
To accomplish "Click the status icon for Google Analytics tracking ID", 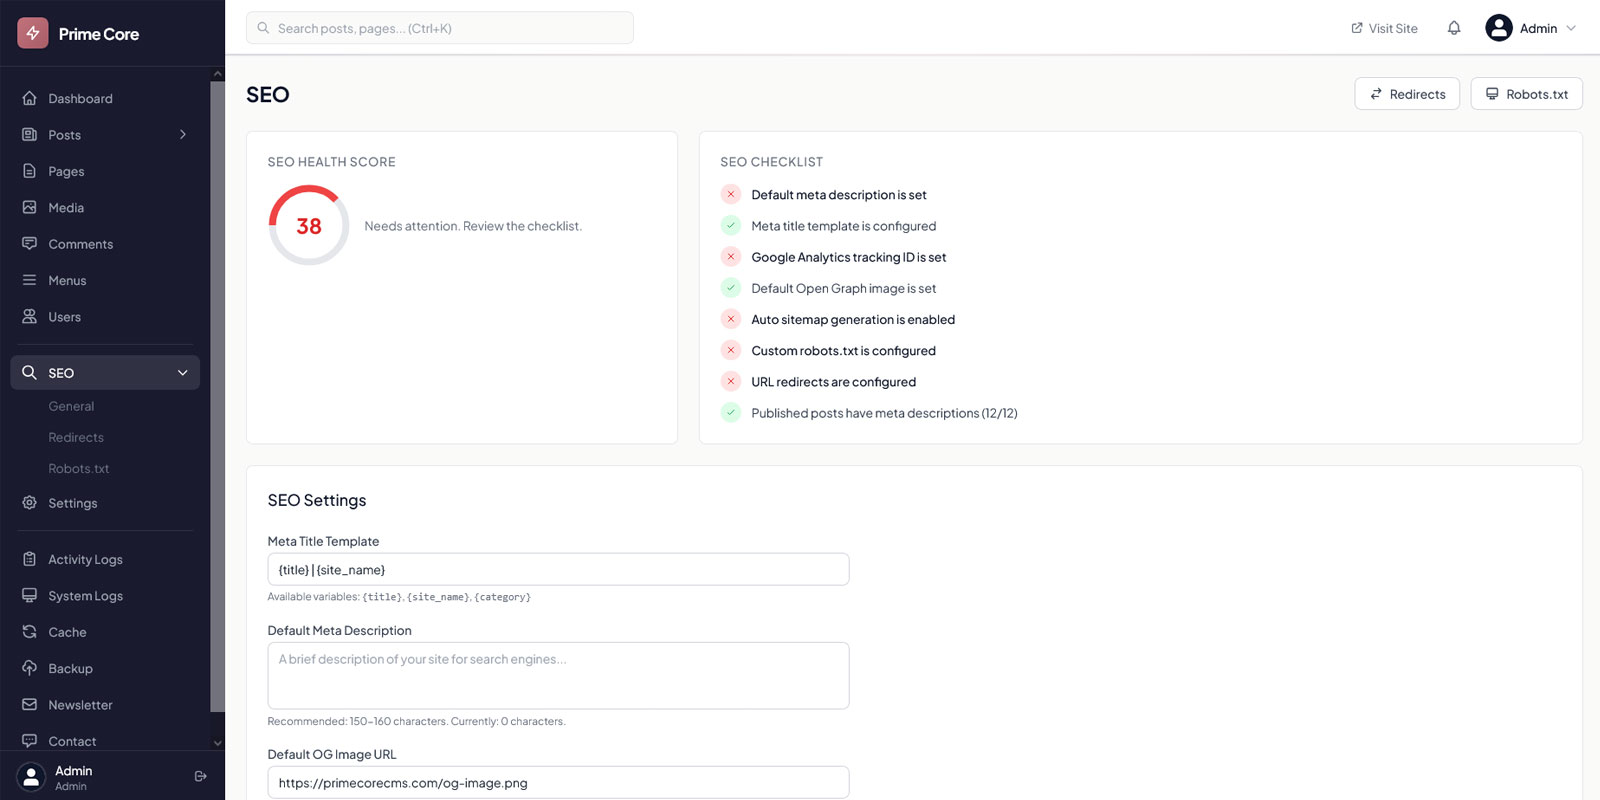I will (x=731, y=257).
